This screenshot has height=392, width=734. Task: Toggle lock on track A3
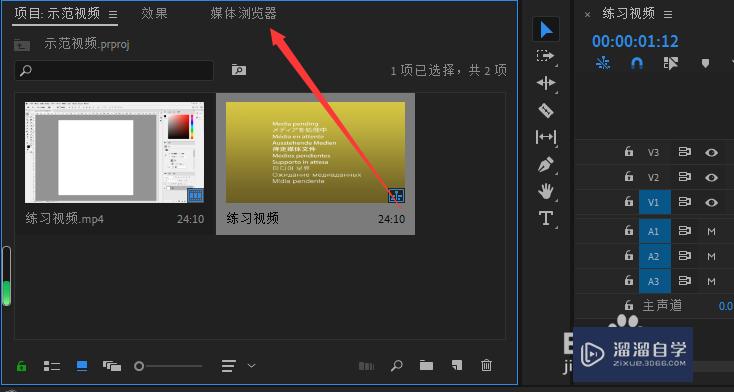pos(629,281)
